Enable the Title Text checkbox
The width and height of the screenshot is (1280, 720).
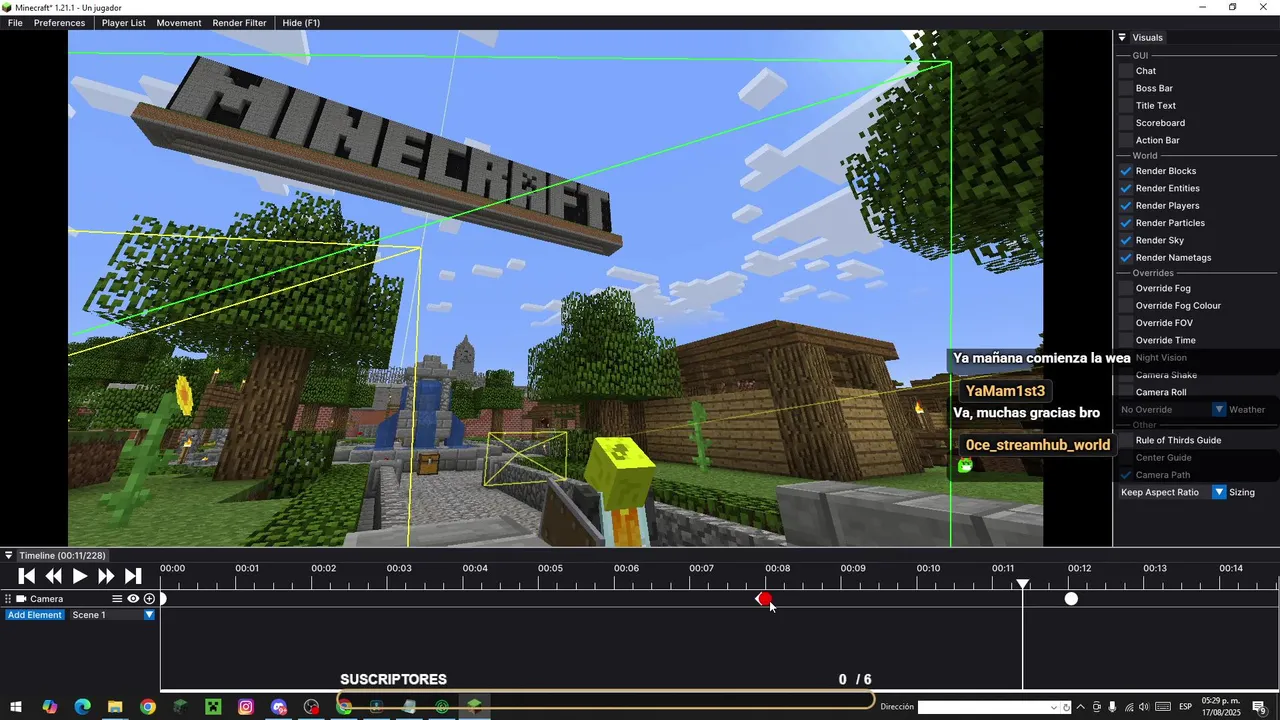point(1126,105)
